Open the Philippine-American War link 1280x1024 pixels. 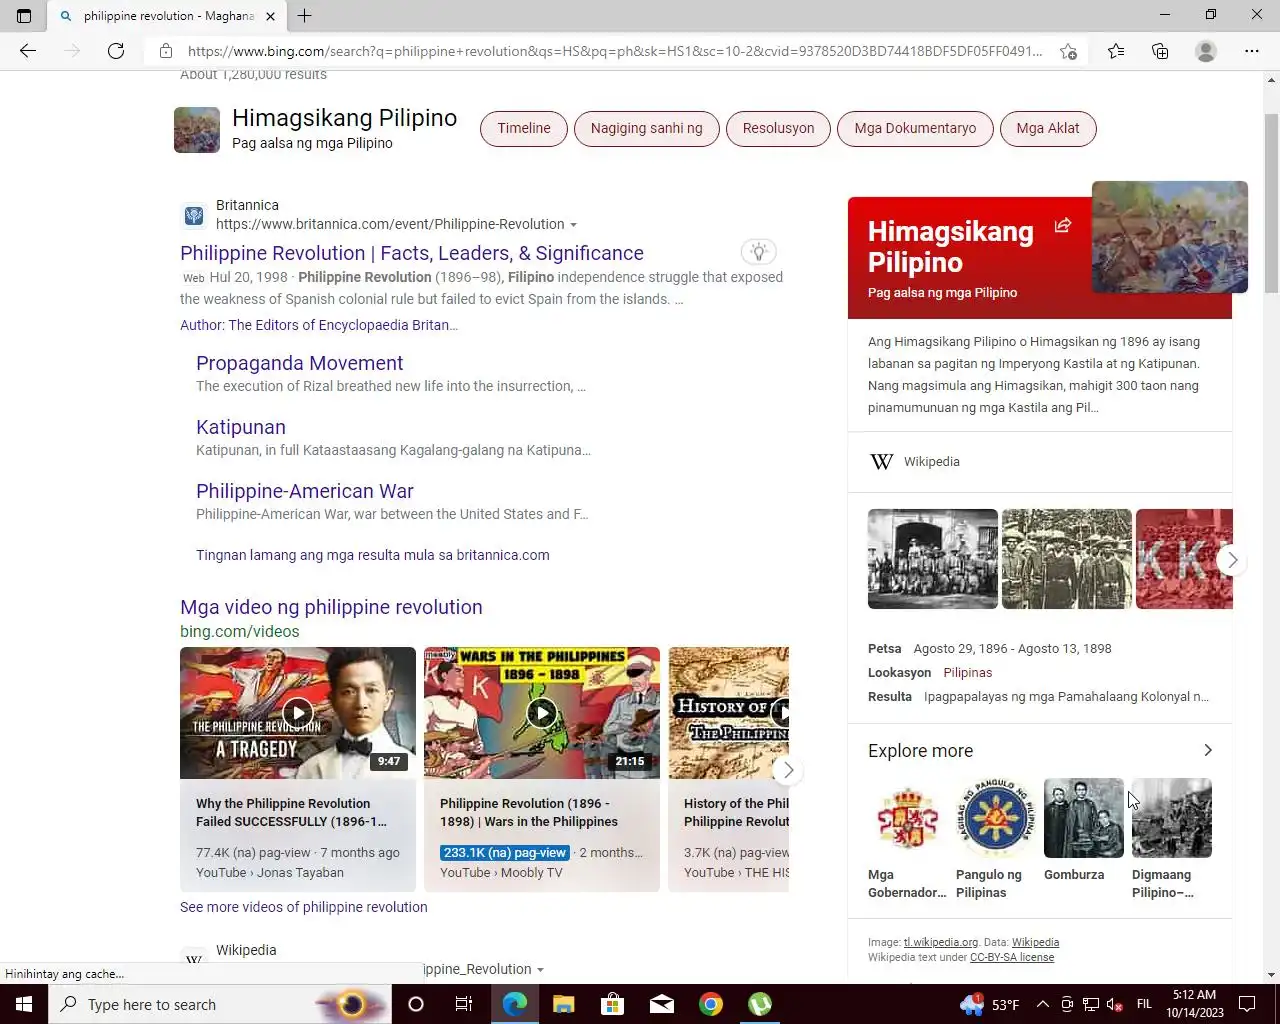click(305, 491)
